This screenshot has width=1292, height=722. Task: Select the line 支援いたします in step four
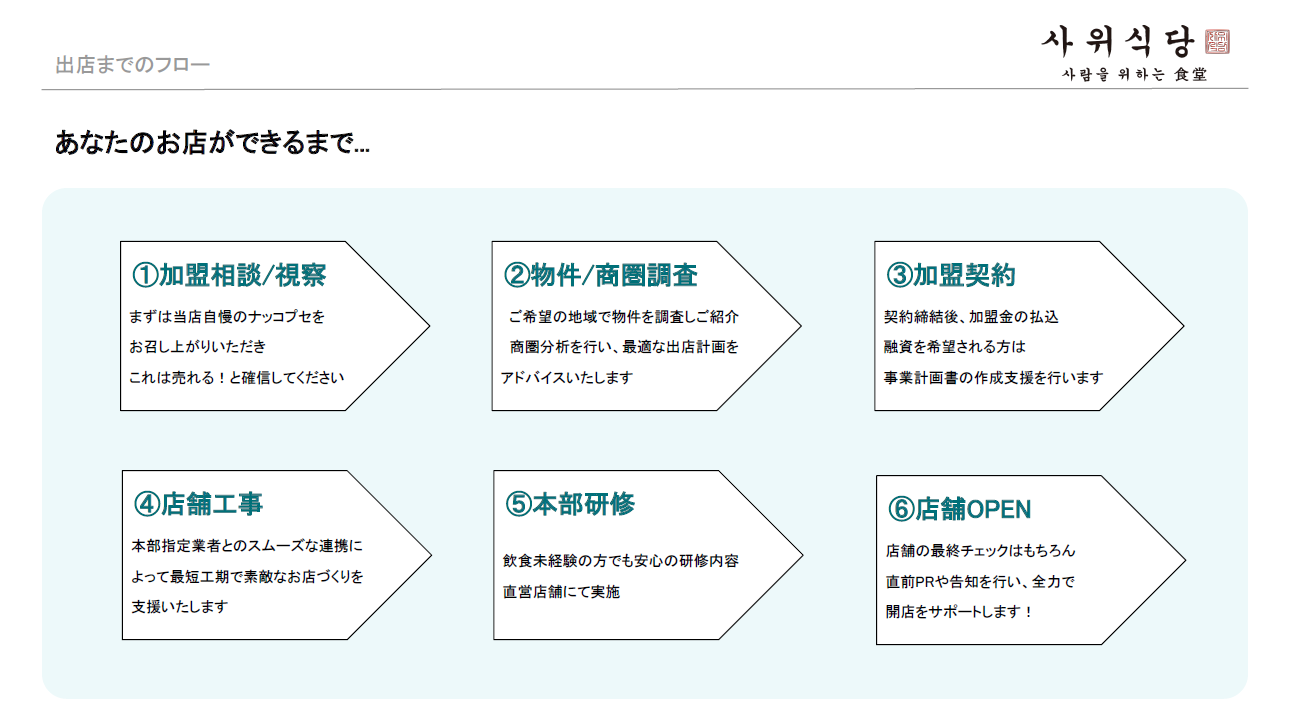pyautogui.click(x=180, y=606)
